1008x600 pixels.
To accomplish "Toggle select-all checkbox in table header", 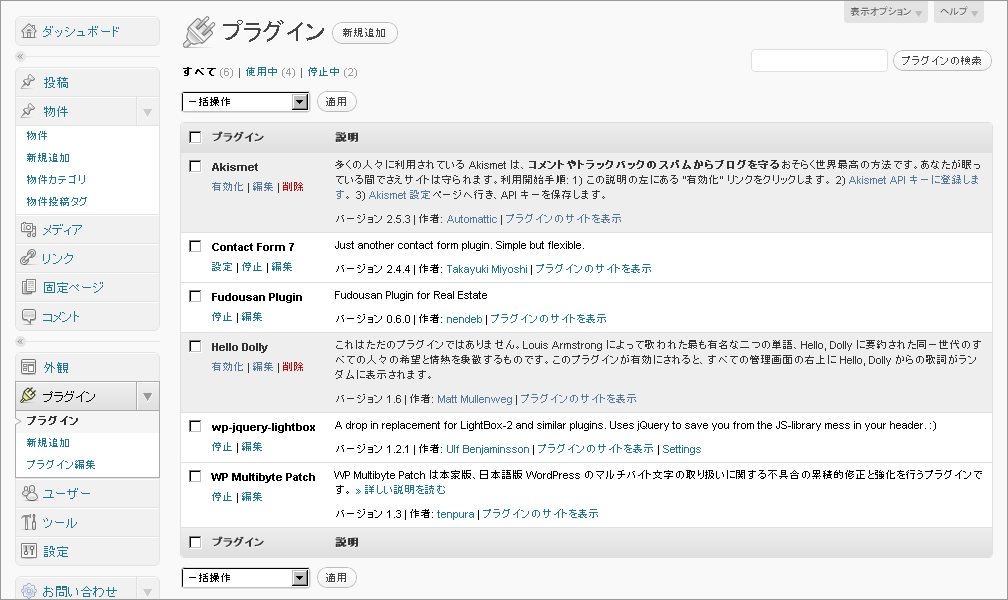I will coord(195,137).
